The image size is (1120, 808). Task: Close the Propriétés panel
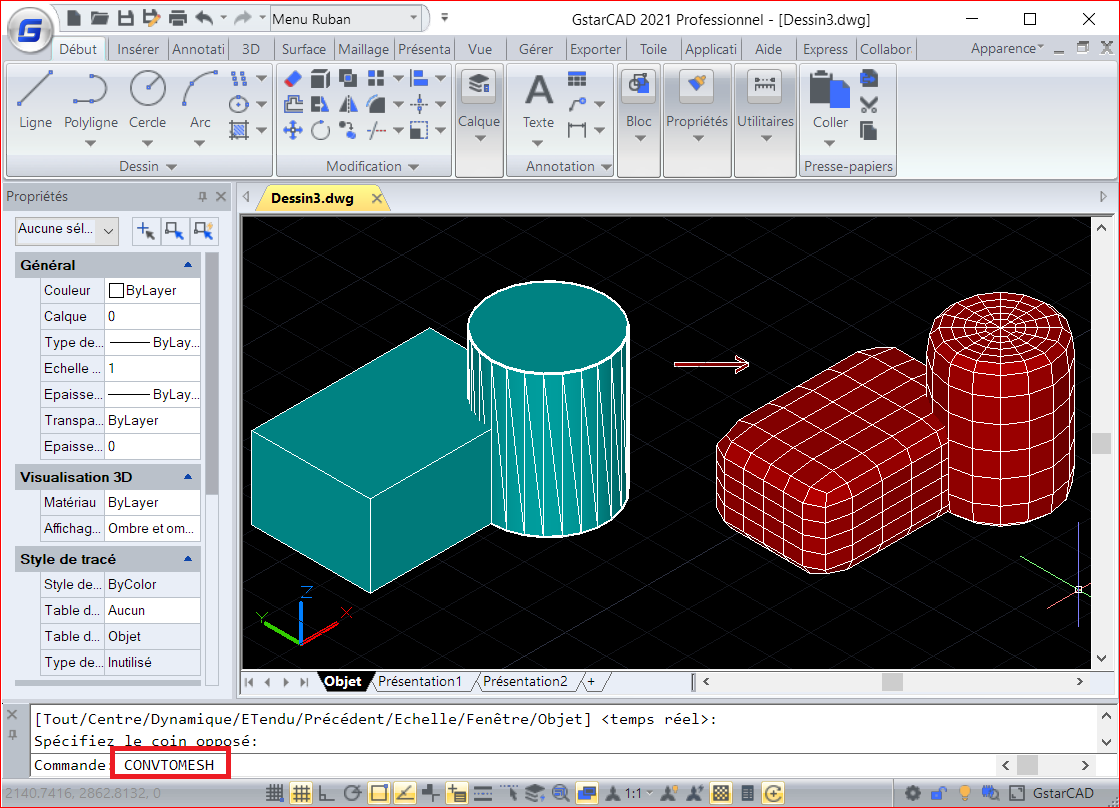point(221,196)
